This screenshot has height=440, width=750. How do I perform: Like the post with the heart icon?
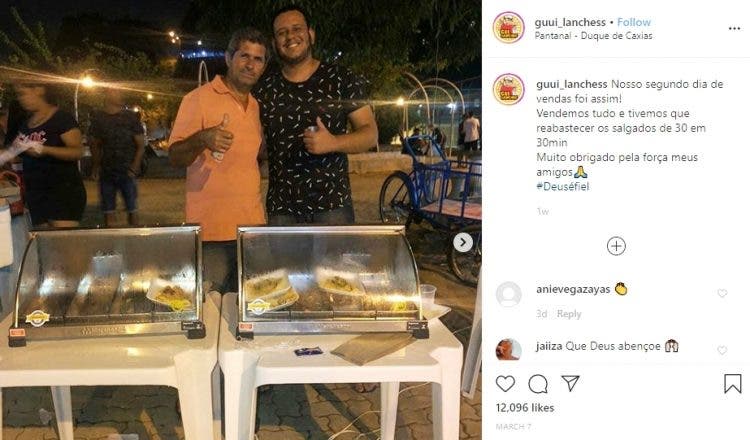505,384
